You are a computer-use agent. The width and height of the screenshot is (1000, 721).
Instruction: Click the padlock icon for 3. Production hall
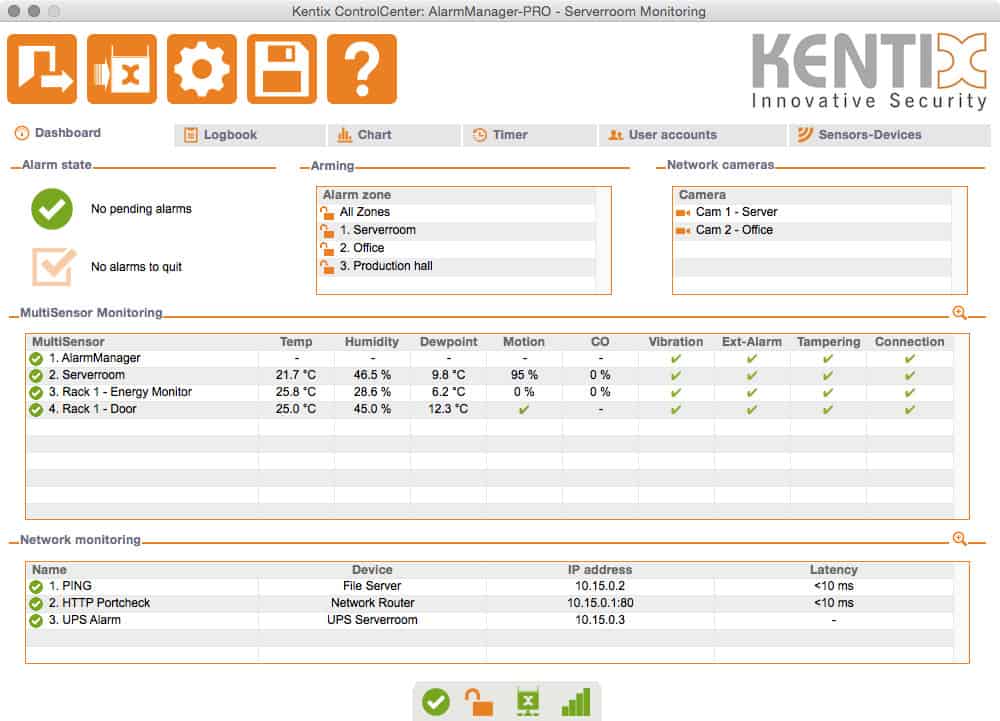327,266
